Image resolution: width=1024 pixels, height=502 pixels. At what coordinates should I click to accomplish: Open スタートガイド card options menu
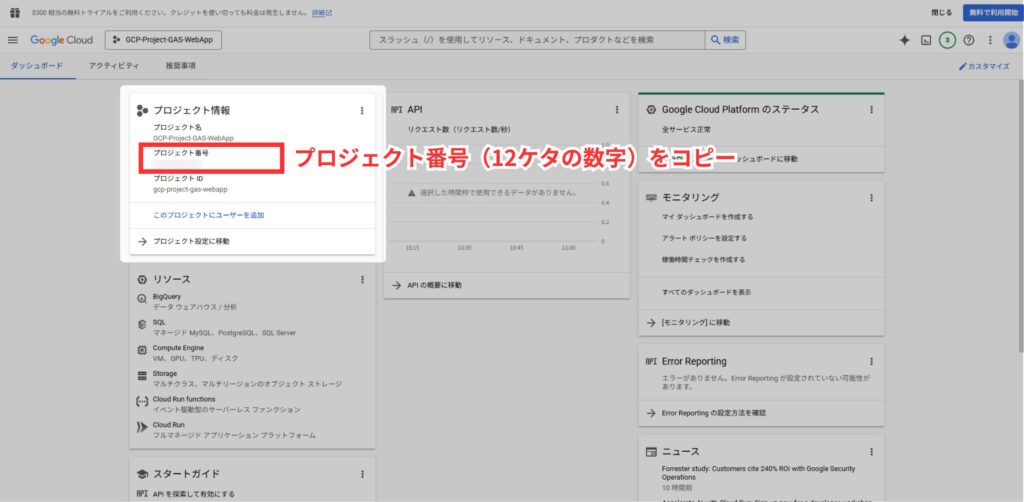pyautogui.click(x=362, y=475)
